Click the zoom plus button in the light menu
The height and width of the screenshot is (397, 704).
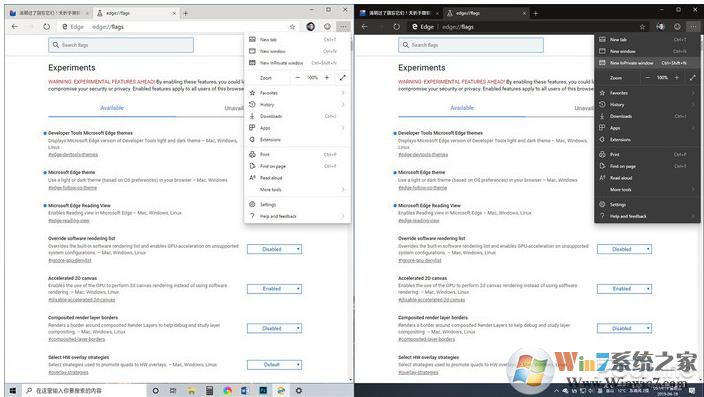click(x=327, y=78)
